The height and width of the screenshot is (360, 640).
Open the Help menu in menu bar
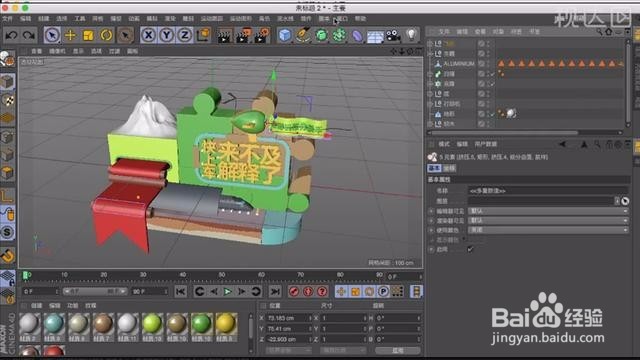tap(360, 19)
